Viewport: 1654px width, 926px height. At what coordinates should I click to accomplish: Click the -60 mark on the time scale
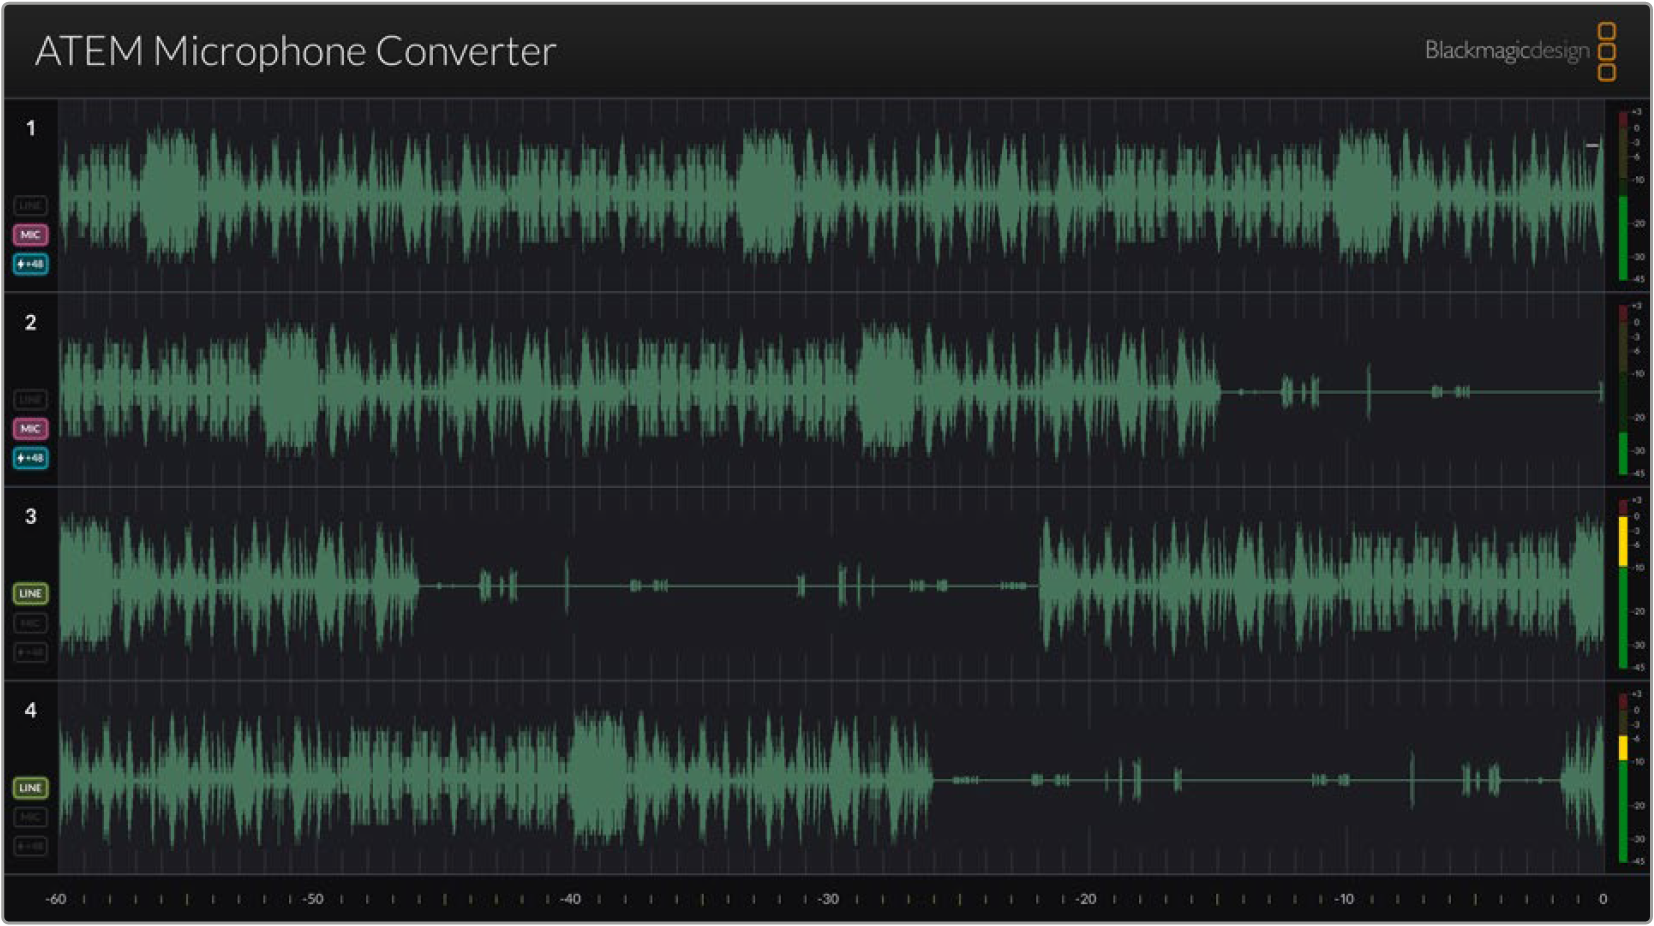point(56,899)
